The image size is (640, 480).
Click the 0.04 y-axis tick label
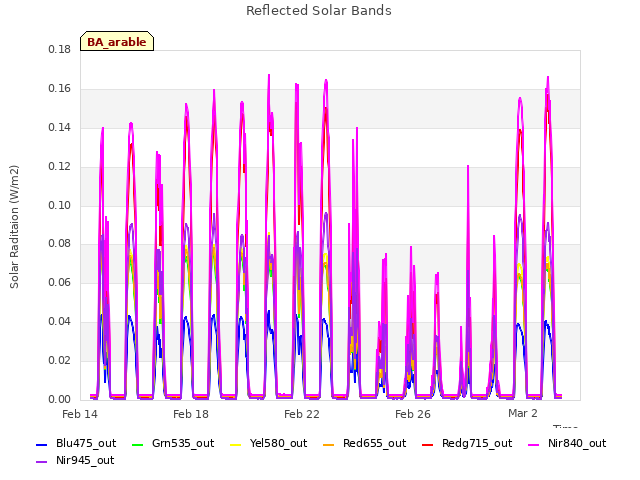click(x=60, y=322)
